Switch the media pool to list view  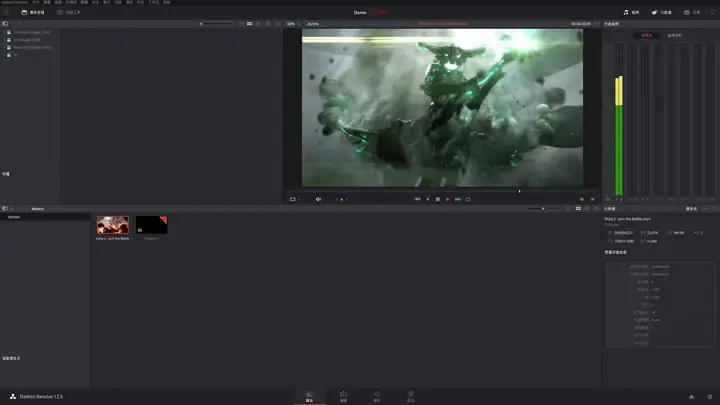[x=587, y=208]
